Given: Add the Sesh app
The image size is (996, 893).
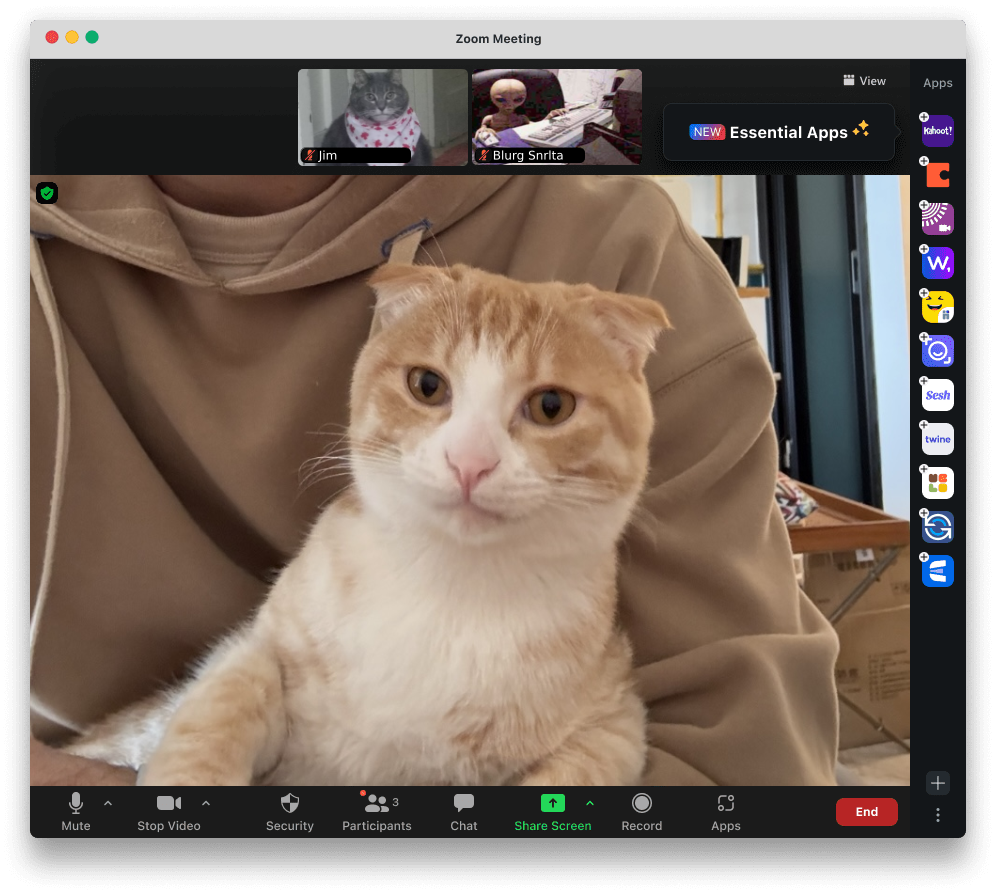Looking at the screenshot, I should [937, 394].
